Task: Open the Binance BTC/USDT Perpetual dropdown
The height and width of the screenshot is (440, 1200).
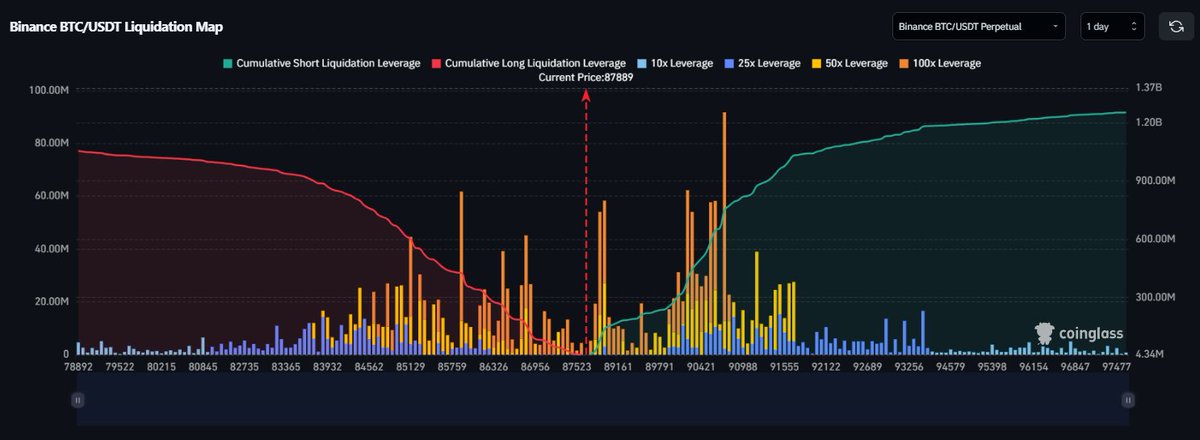Action: 979,26
